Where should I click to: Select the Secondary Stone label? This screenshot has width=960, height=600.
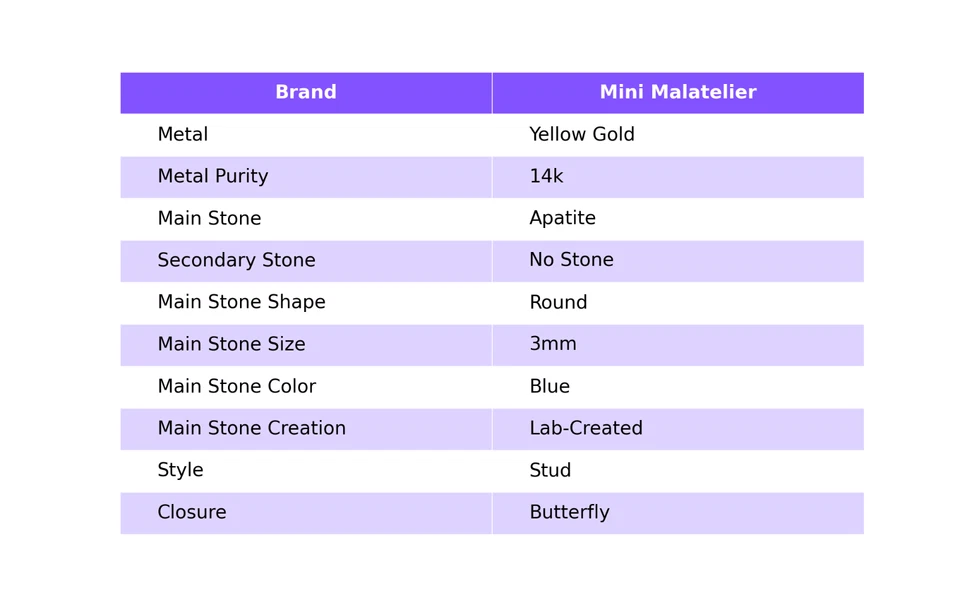click(236, 261)
